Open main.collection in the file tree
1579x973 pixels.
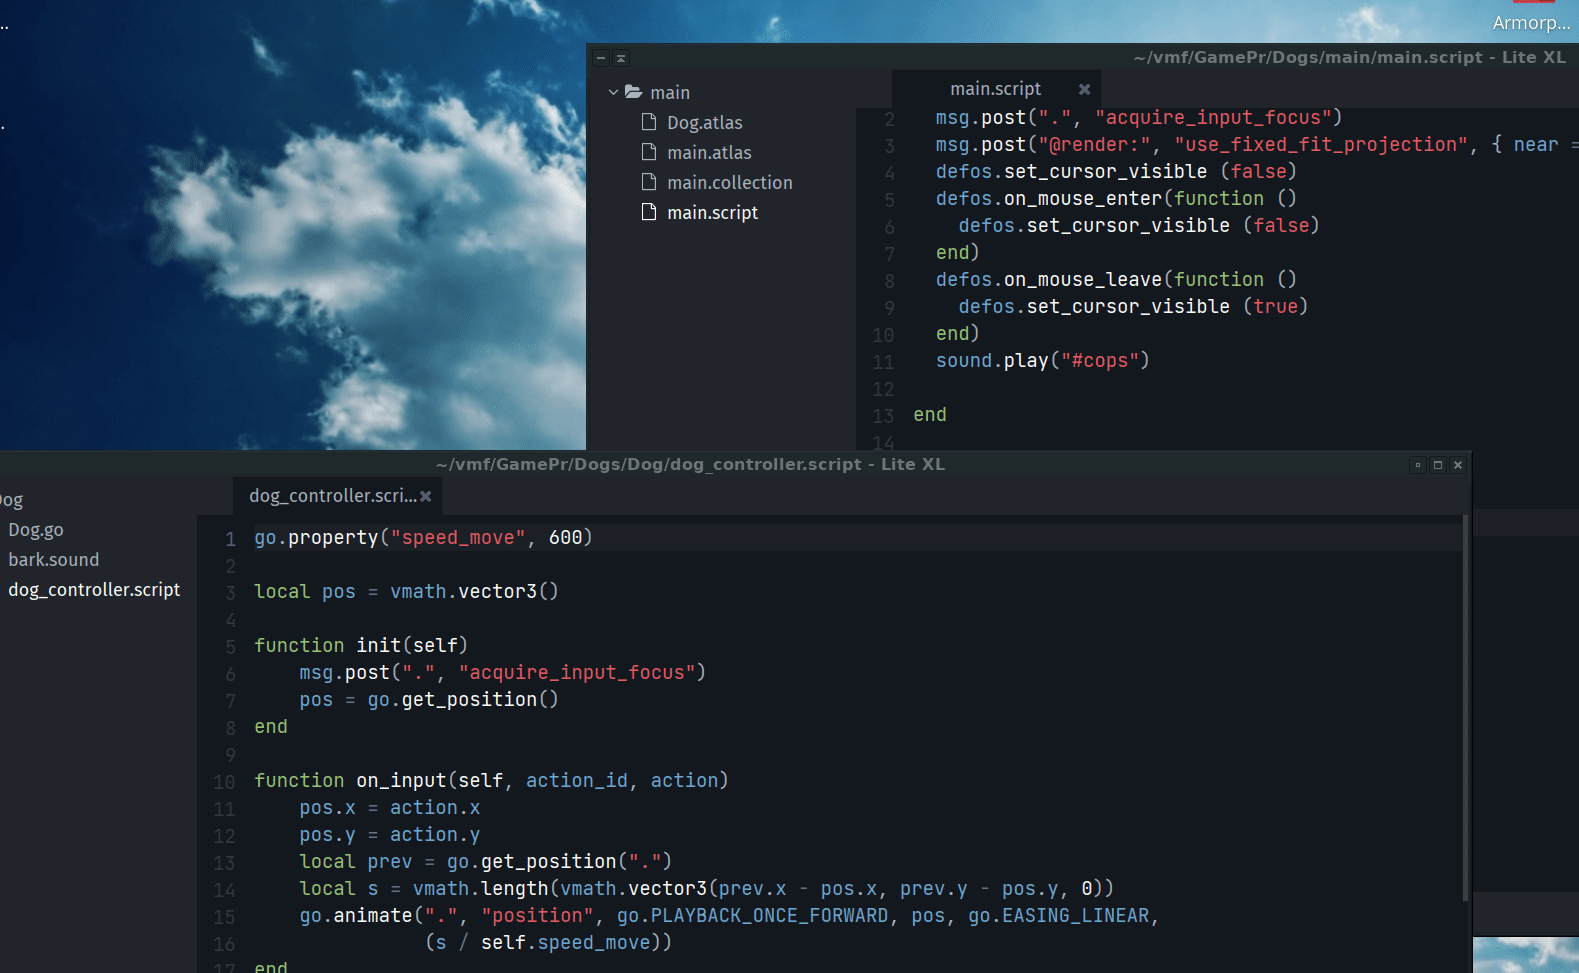point(729,182)
